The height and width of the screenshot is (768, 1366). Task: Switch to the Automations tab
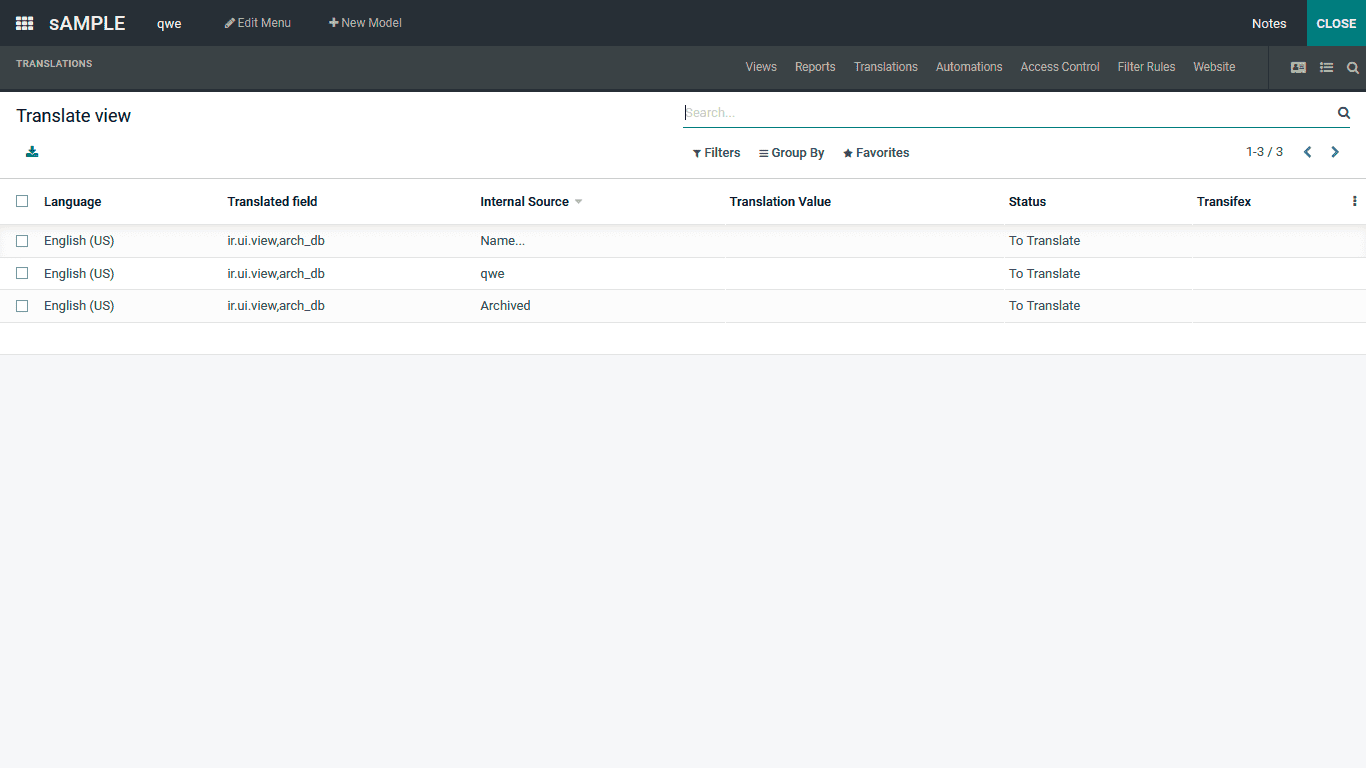(x=968, y=67)
